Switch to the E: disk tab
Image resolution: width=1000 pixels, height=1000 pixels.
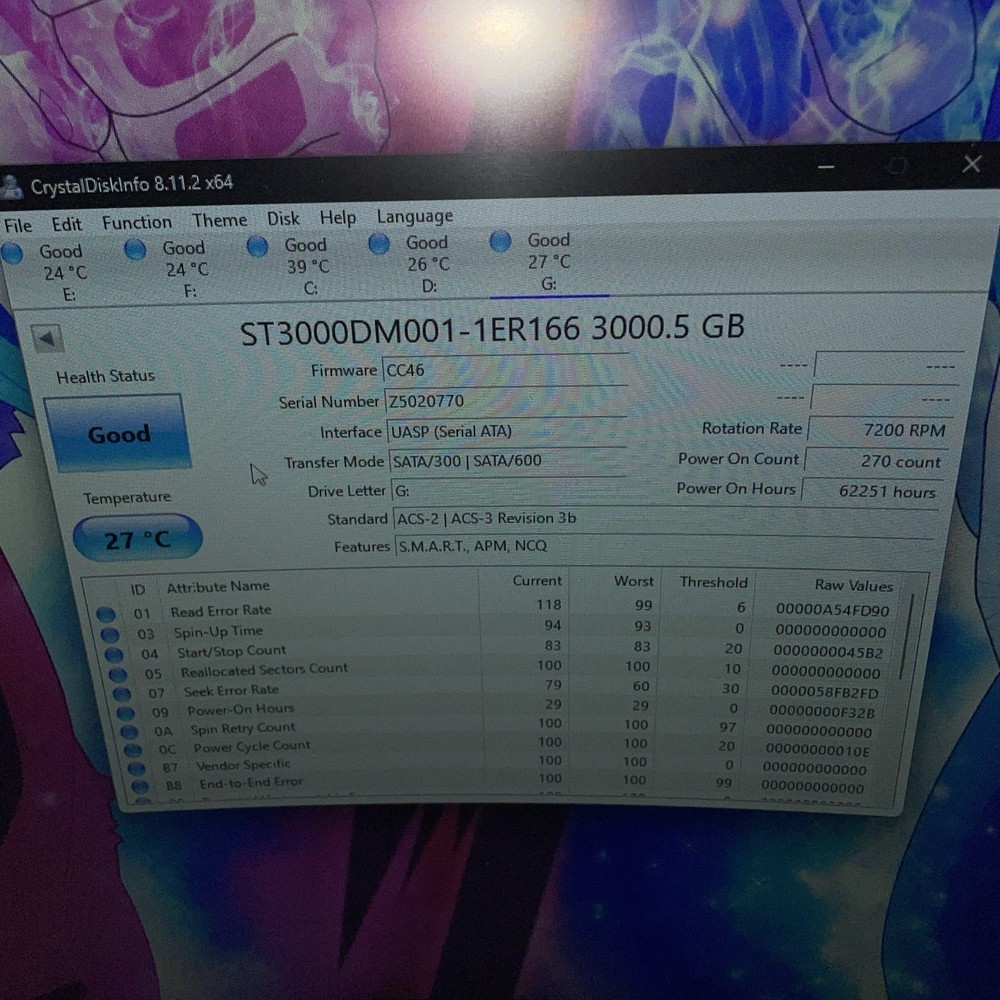pos(62,272)
